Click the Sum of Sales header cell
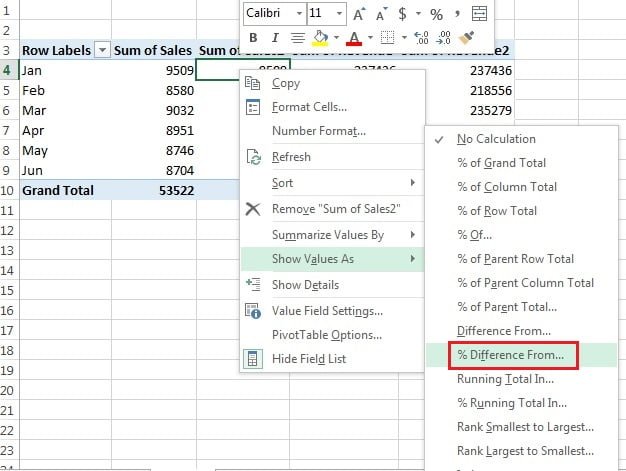This screenshot has width=626, height=471. pos(154,50)
